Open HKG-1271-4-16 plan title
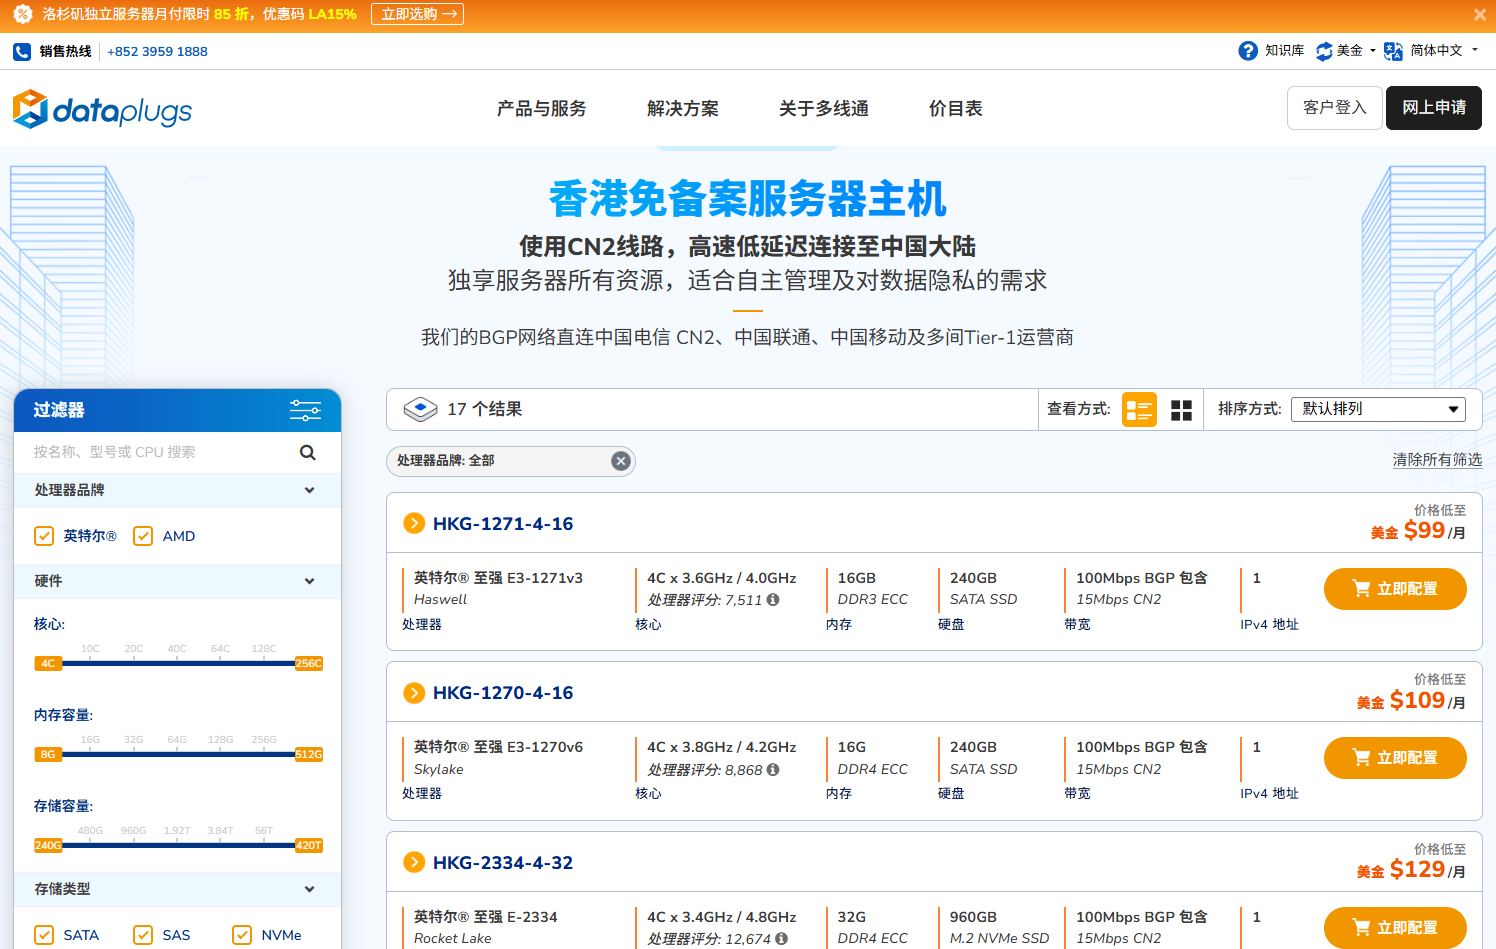 (x=503, y=524)
